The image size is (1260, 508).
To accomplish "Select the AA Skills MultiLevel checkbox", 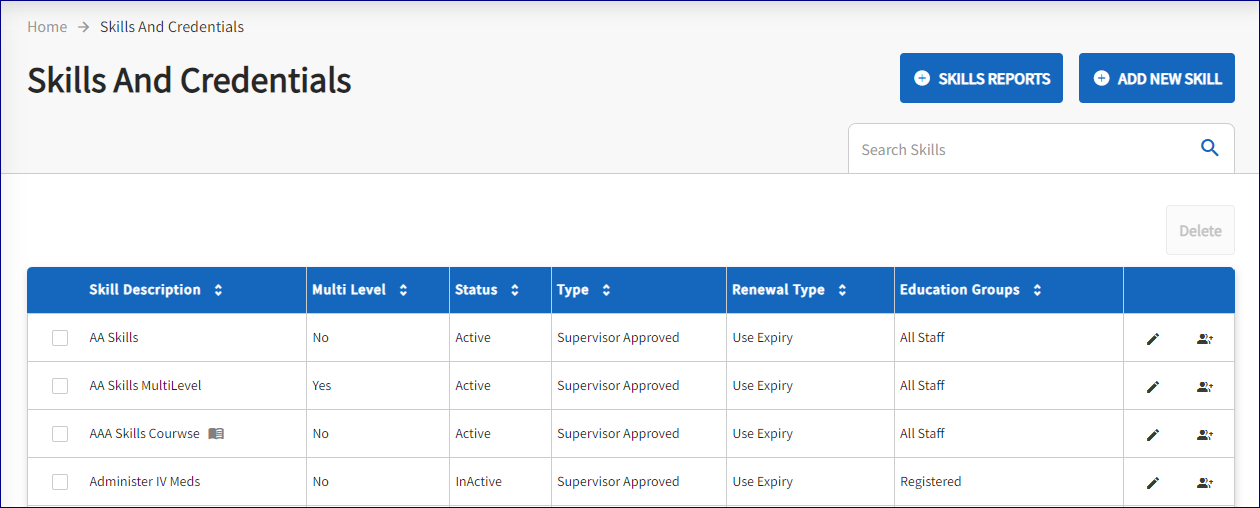I will point(60,386).
